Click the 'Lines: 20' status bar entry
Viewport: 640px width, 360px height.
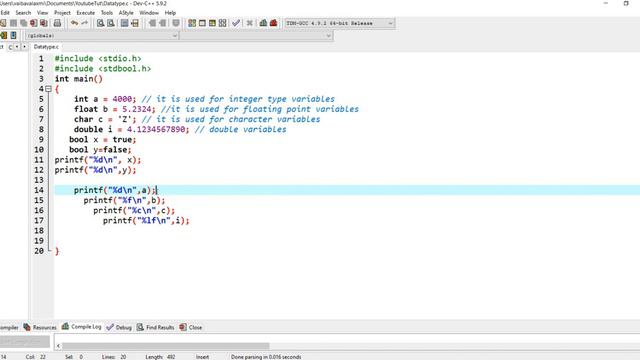click(x=114, y=357)
